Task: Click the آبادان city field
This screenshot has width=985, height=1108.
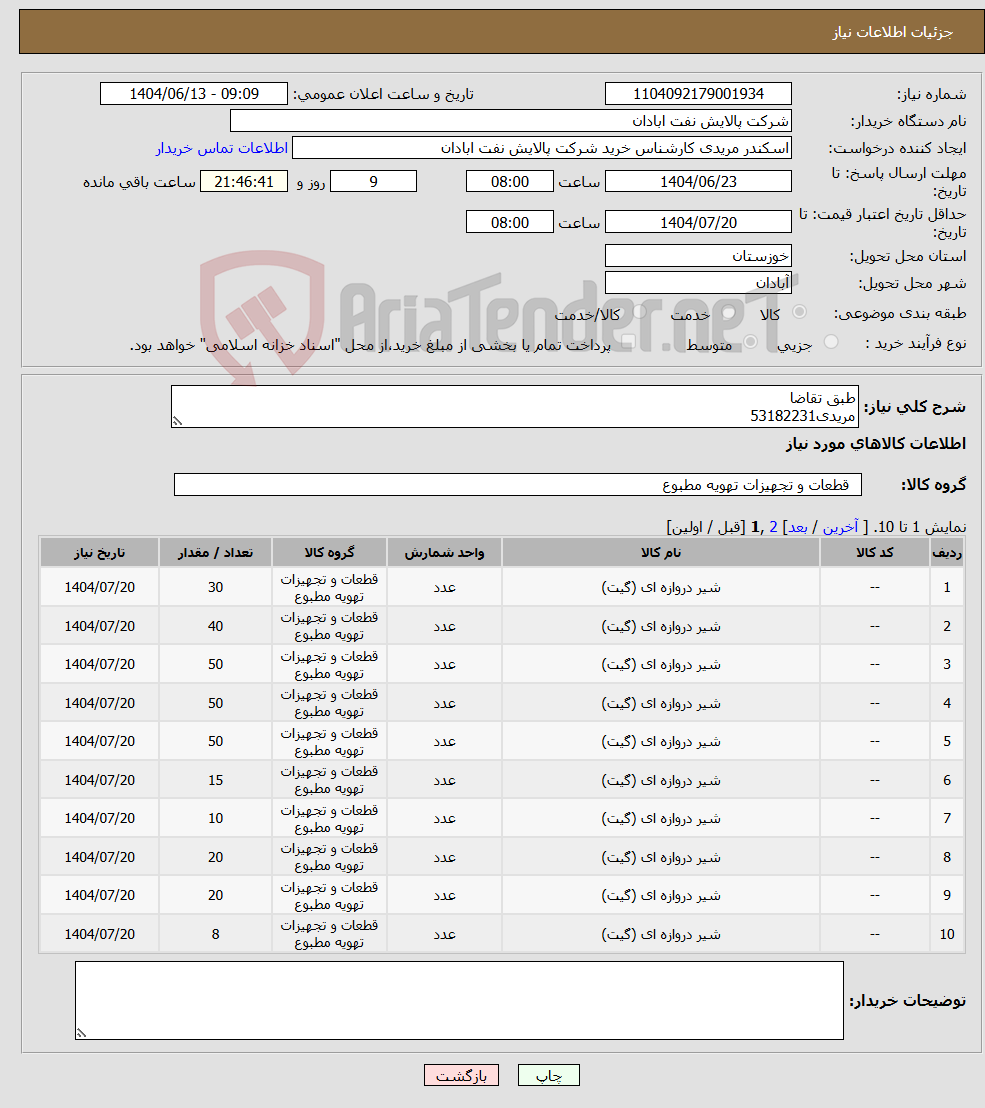Action: click(698, 281)
